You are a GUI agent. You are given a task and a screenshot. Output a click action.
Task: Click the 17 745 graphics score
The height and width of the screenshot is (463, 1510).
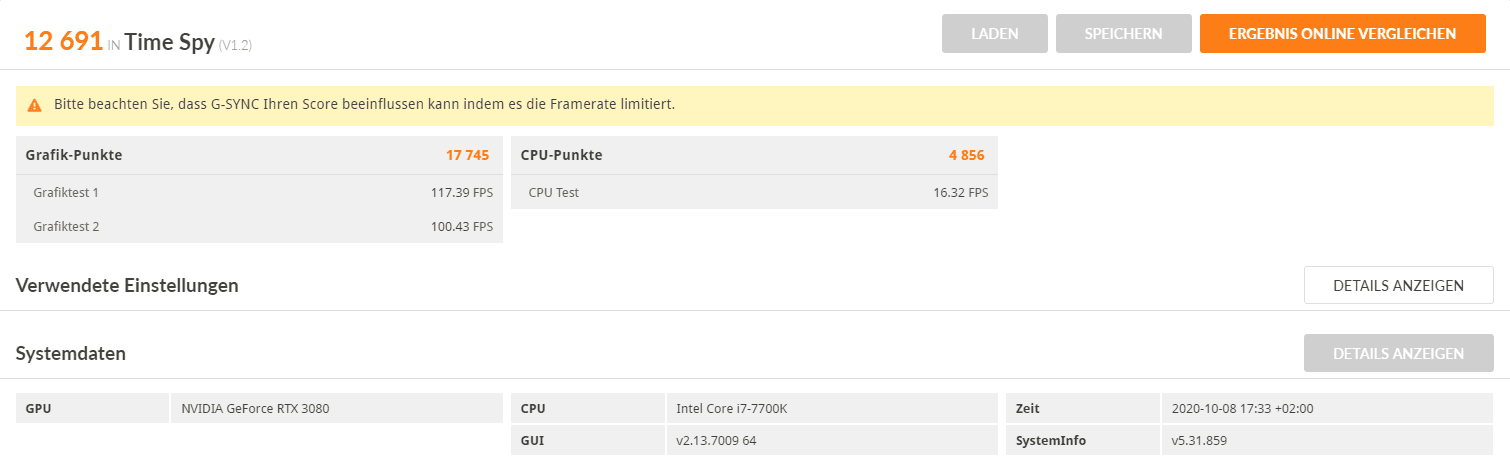click(x=468, y=155)
